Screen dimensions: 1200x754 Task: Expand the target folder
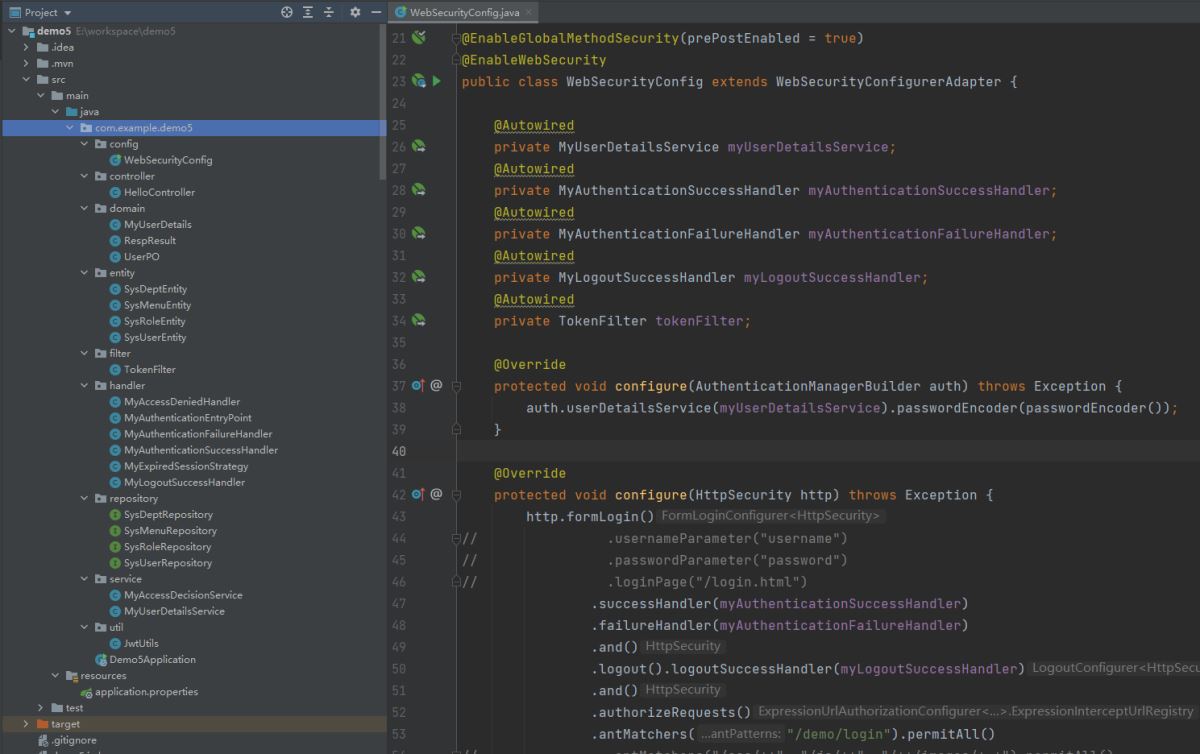27,724
